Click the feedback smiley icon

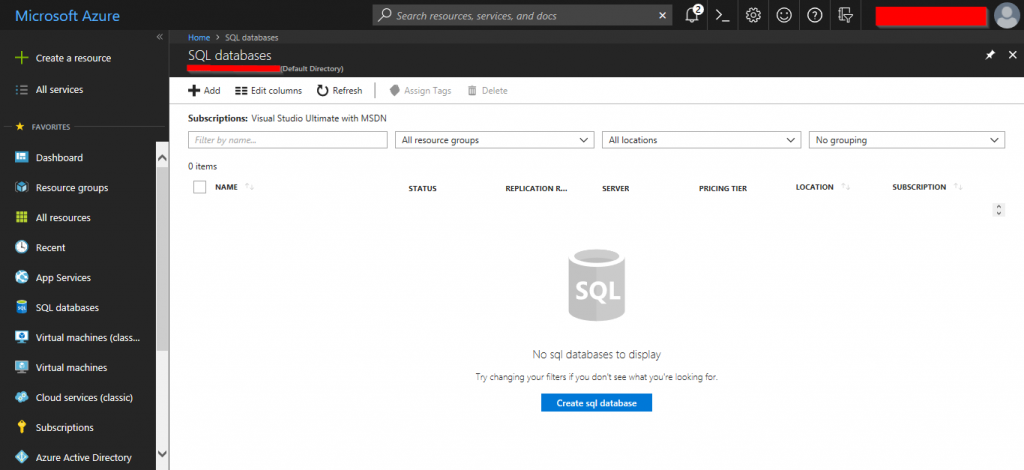coord(784,16)
